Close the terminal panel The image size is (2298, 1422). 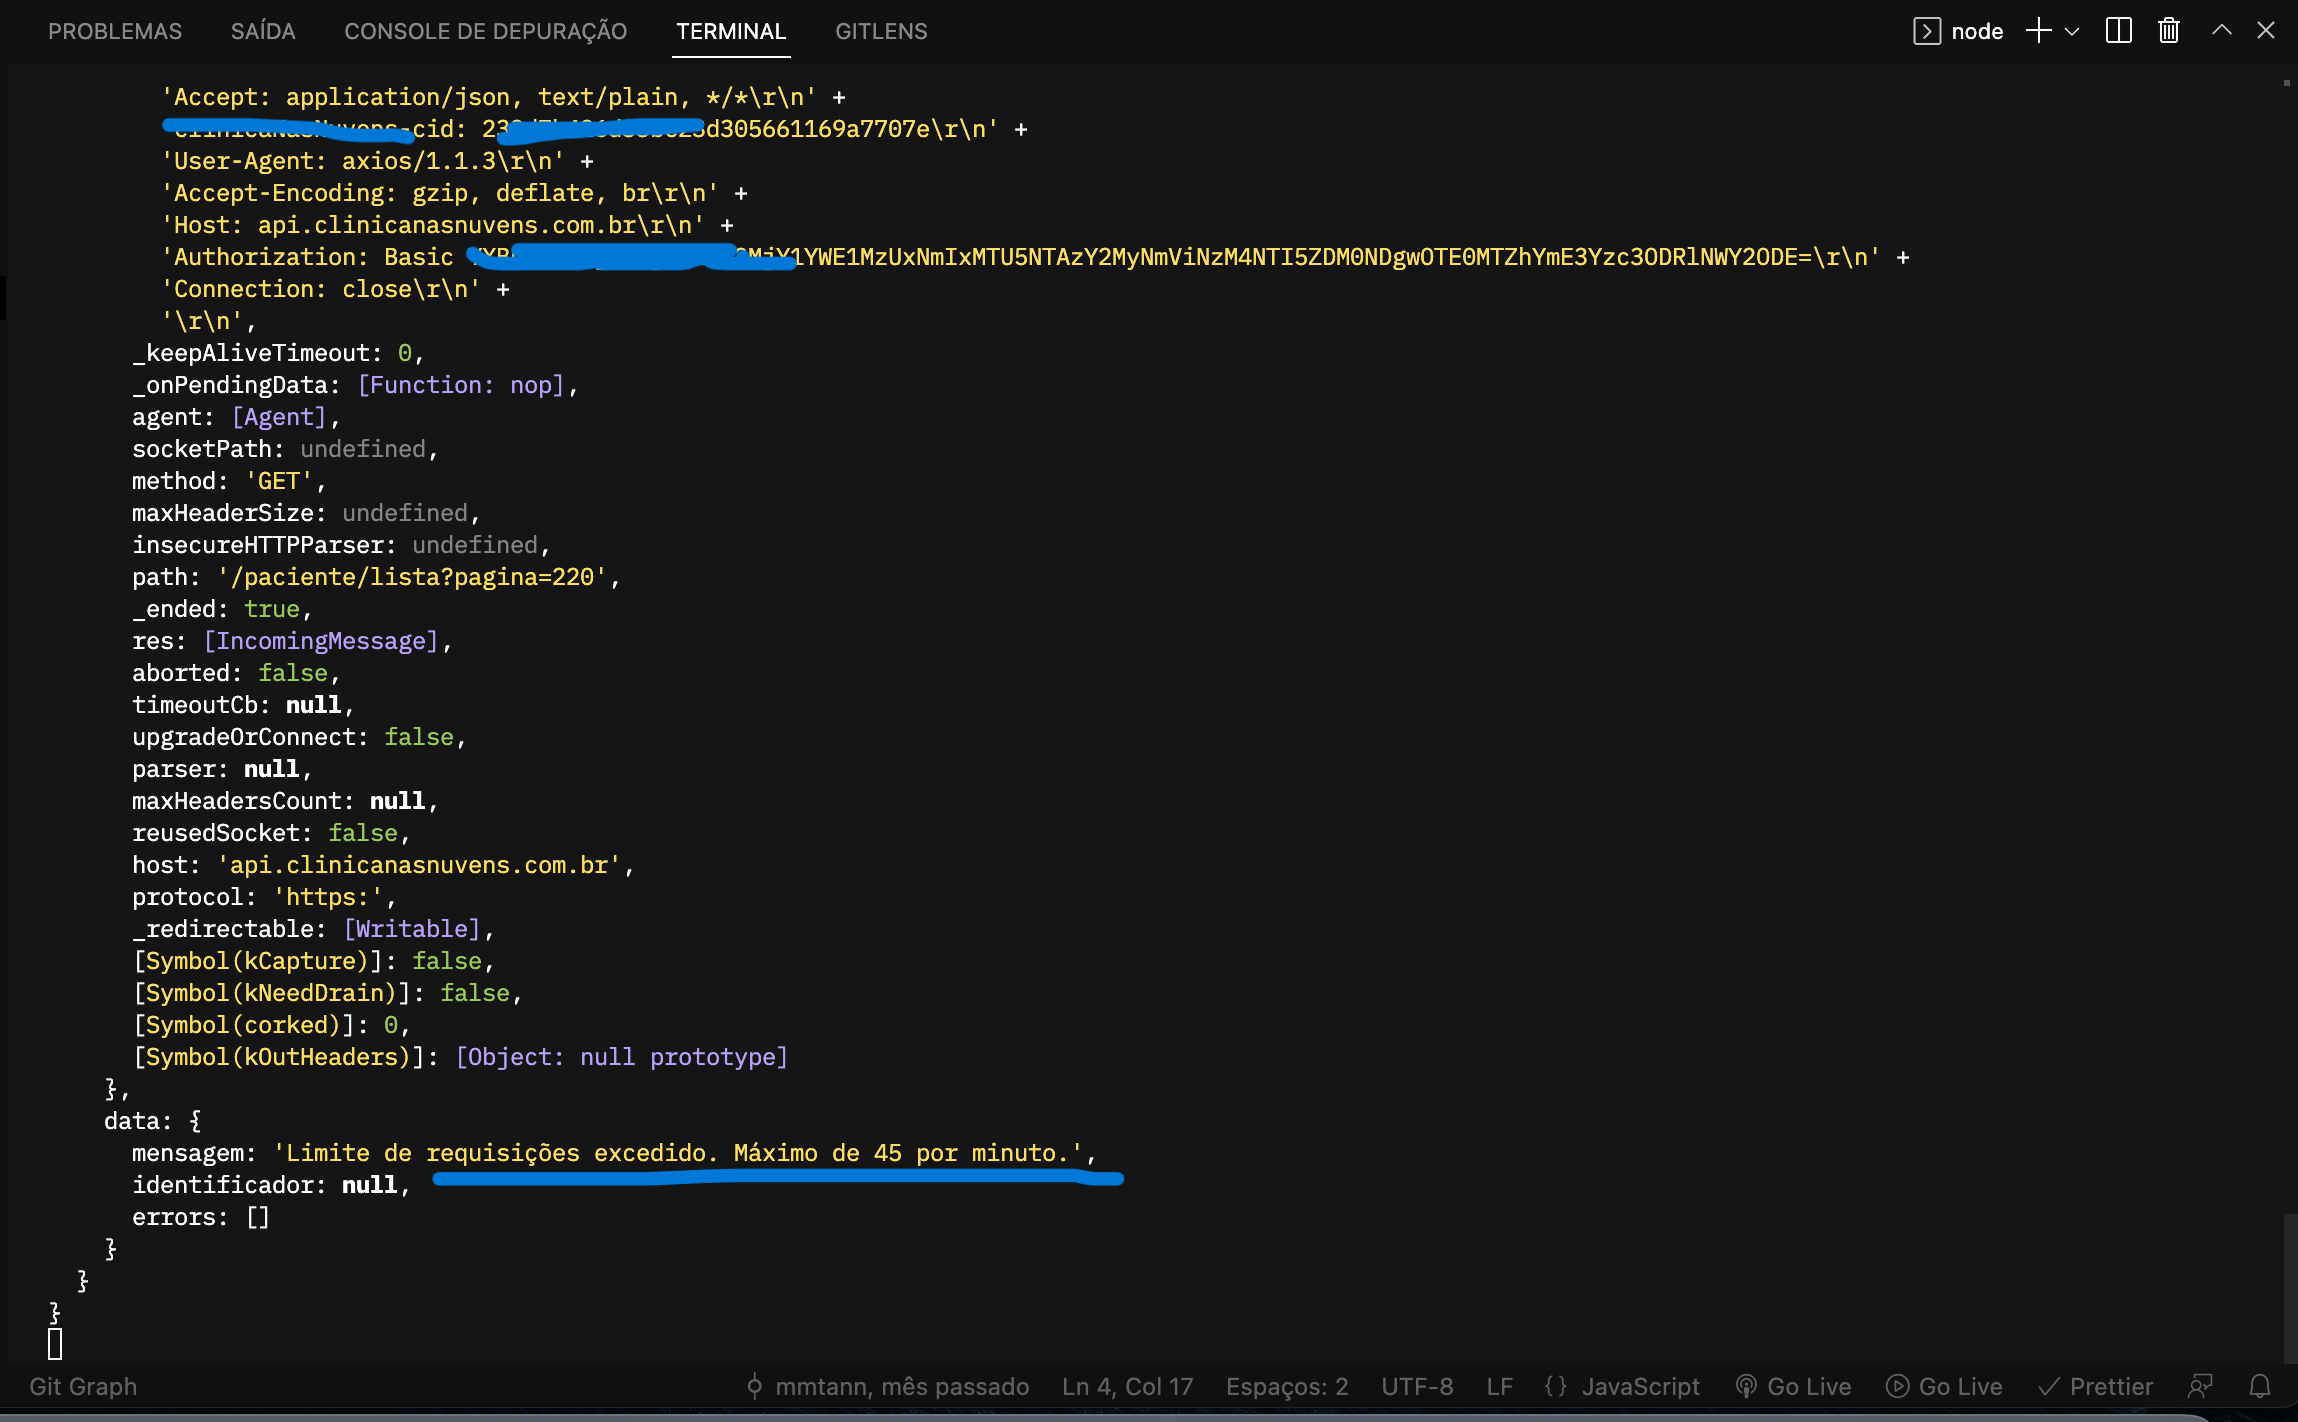pyautogui.click(x=2266, y=31)
